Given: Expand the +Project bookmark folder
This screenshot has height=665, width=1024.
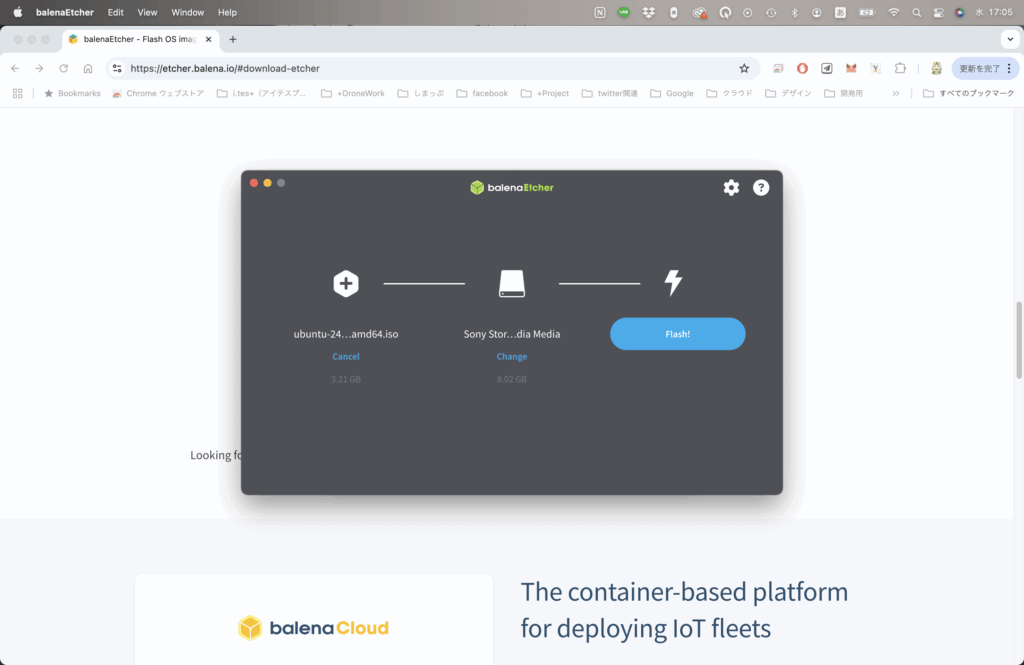Looking at the screenshot, I should pos(545,93).
